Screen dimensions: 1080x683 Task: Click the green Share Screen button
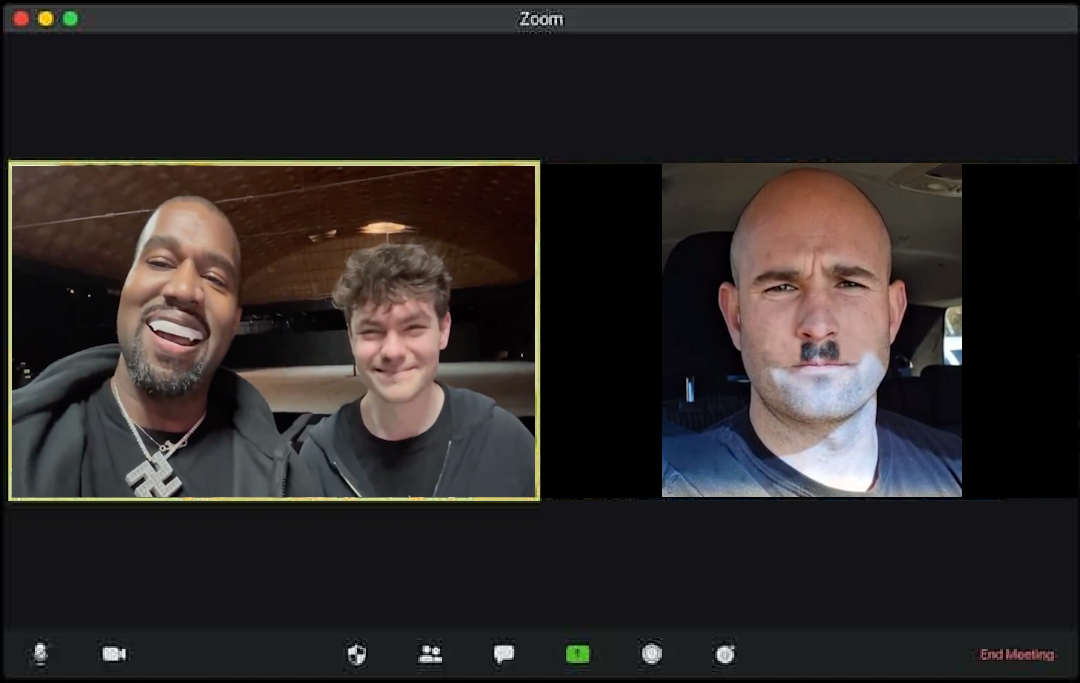[x=577, y=653]
